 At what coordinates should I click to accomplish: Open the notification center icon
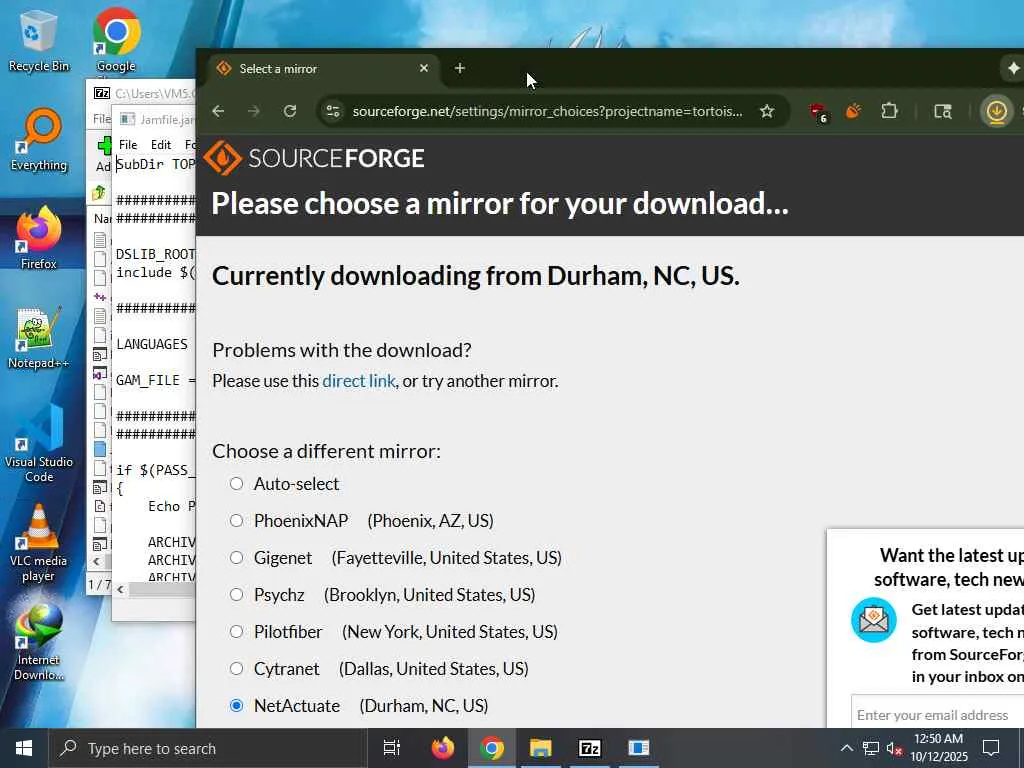coord(991,748)
